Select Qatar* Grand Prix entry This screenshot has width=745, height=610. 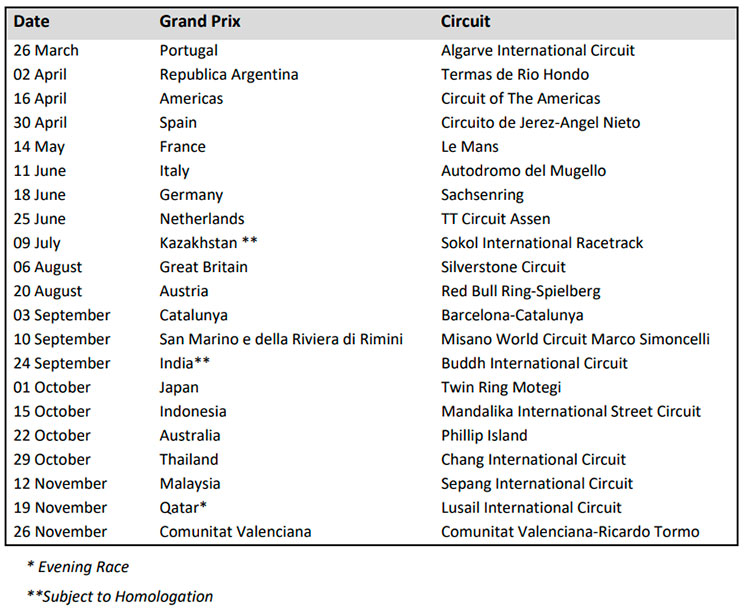click(x=183, y=508)
